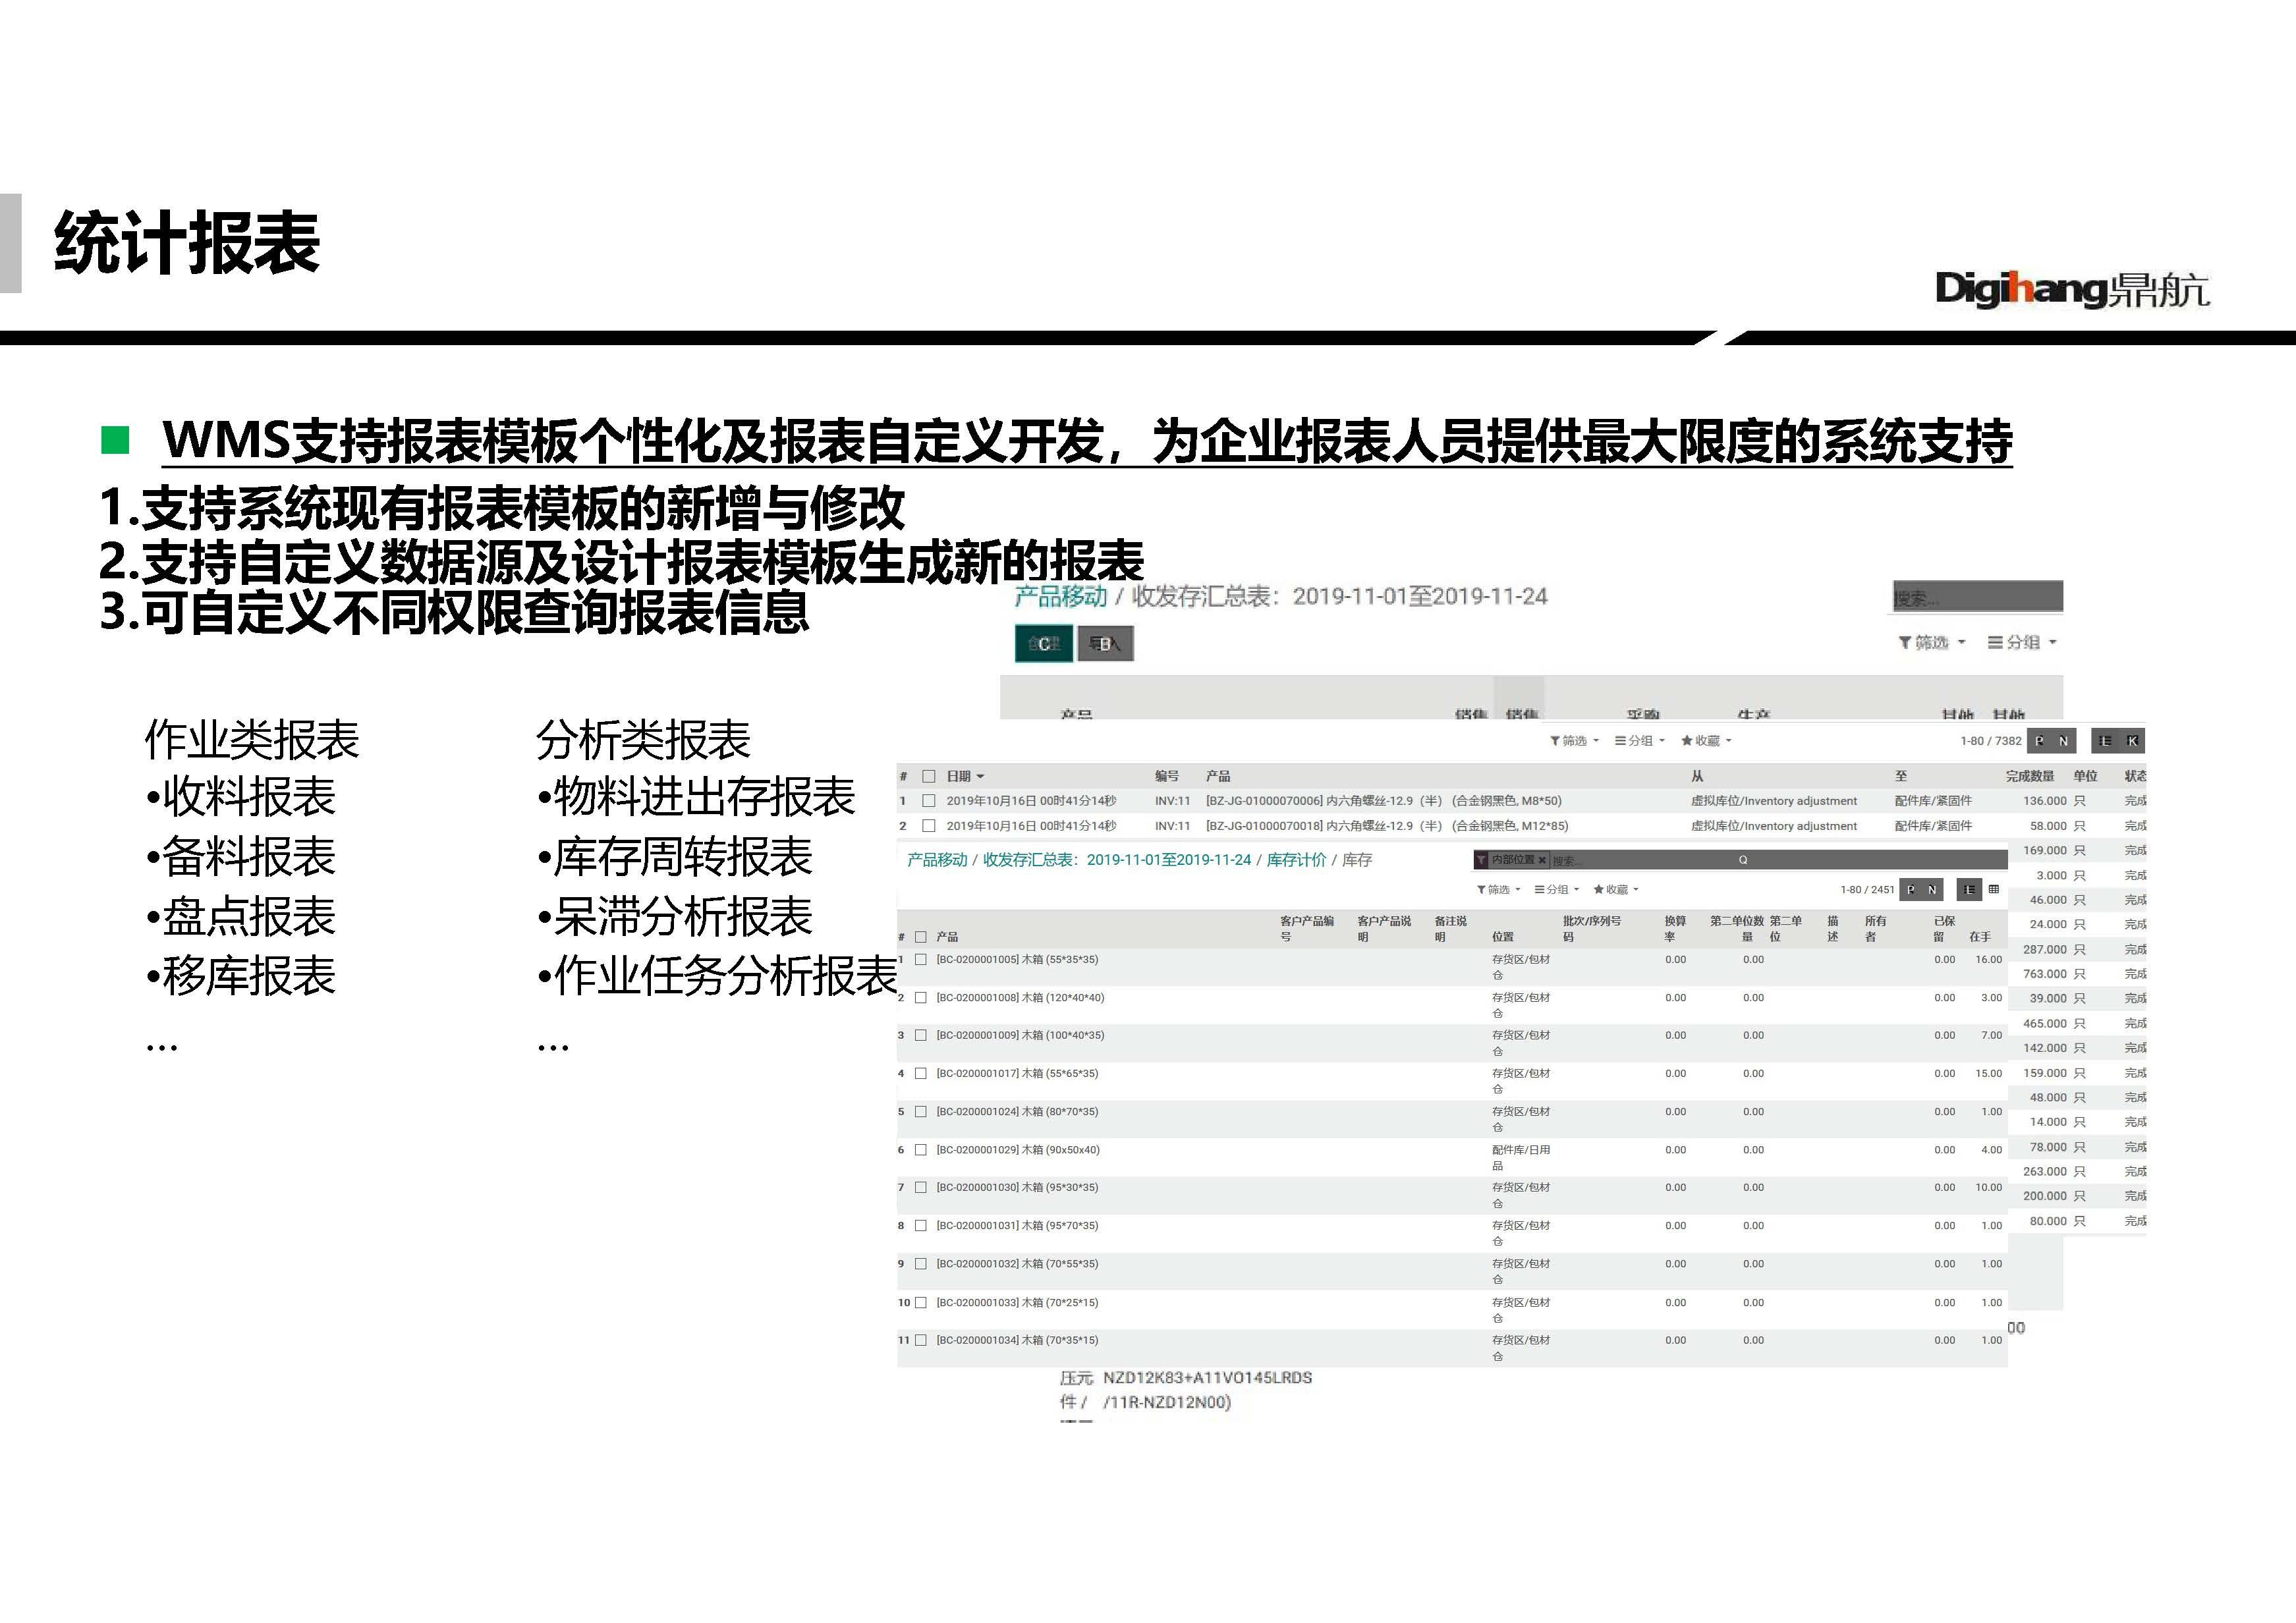Click the 763.000 quantity value

click(2044, 974)
